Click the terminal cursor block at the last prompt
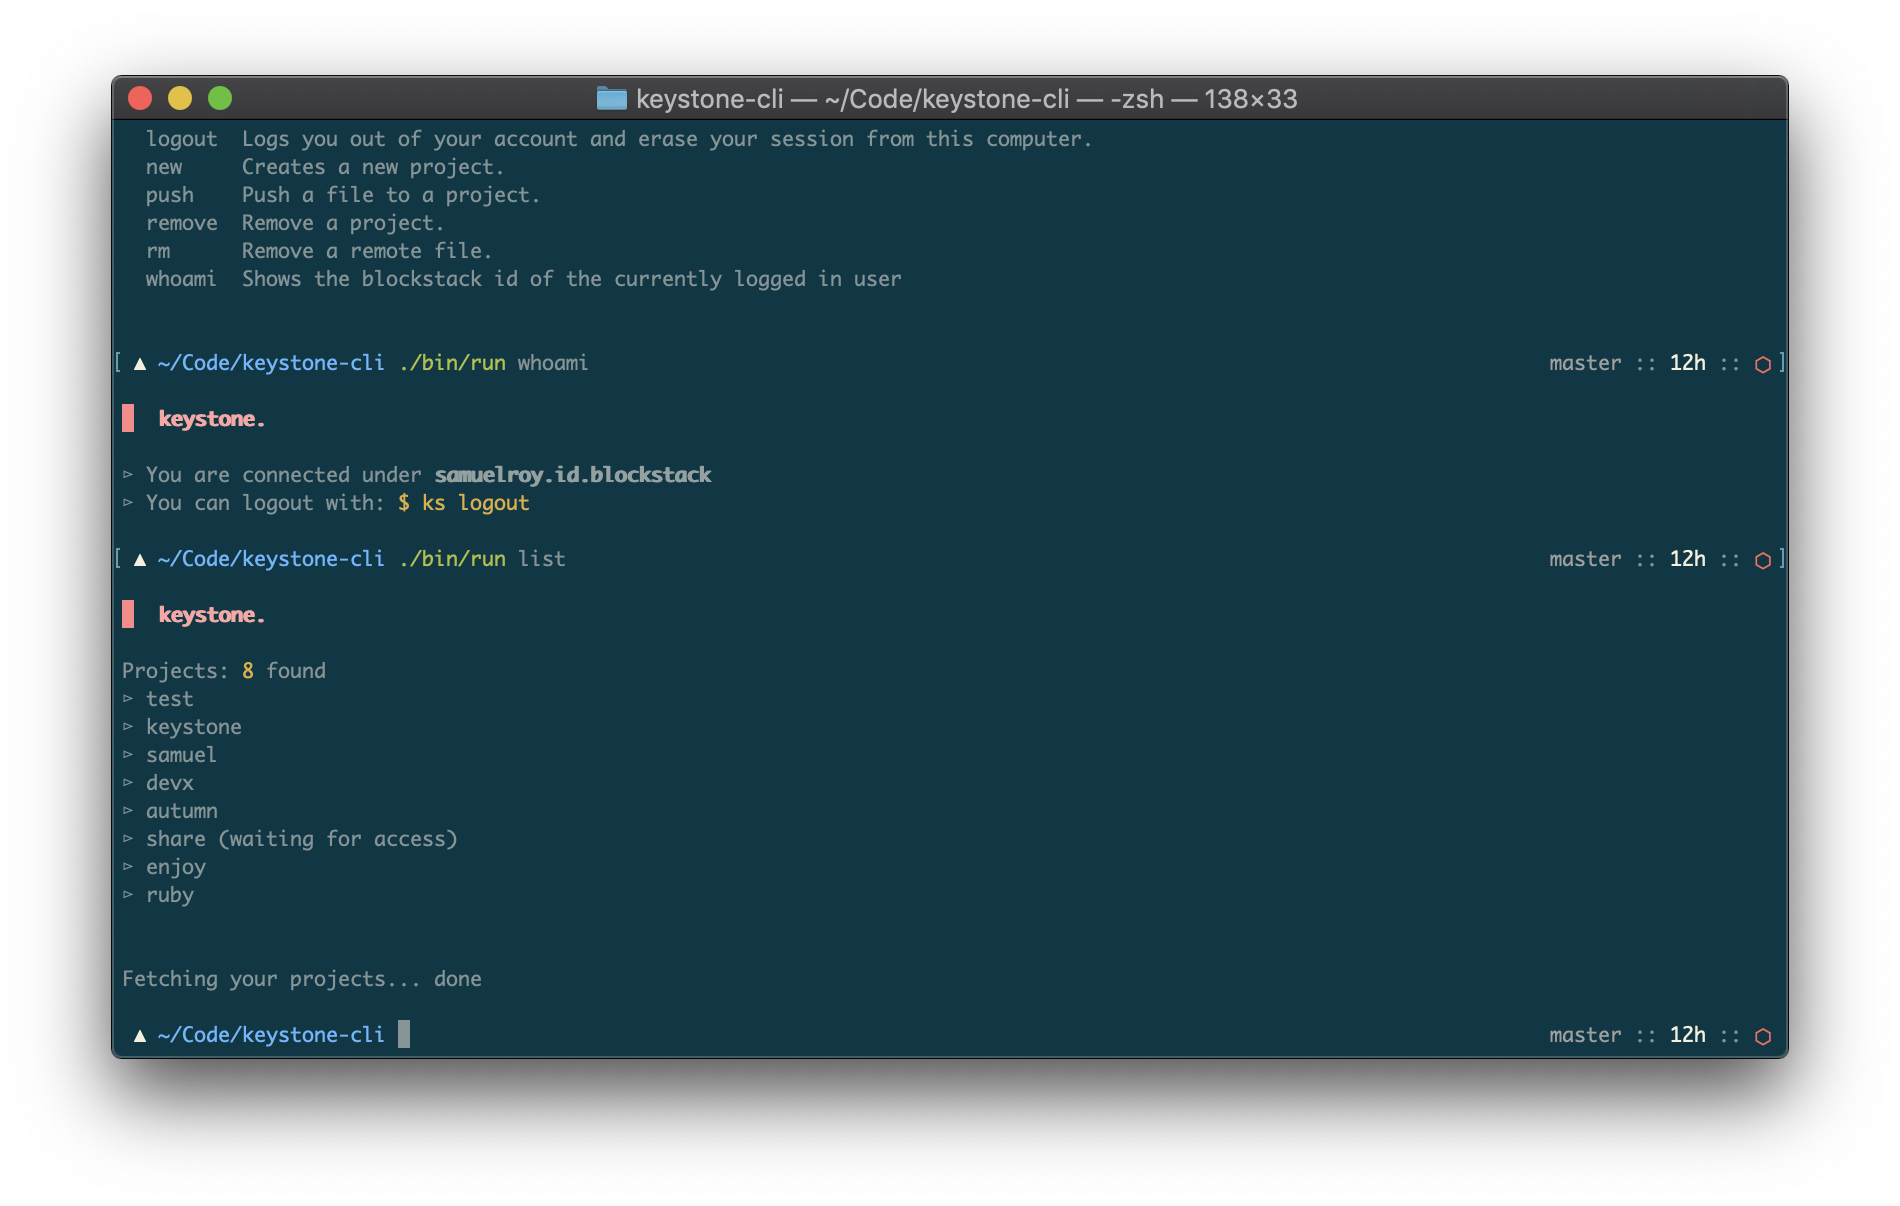This screenshot has height=1206, width=1900. click(x=404, y=1034)
